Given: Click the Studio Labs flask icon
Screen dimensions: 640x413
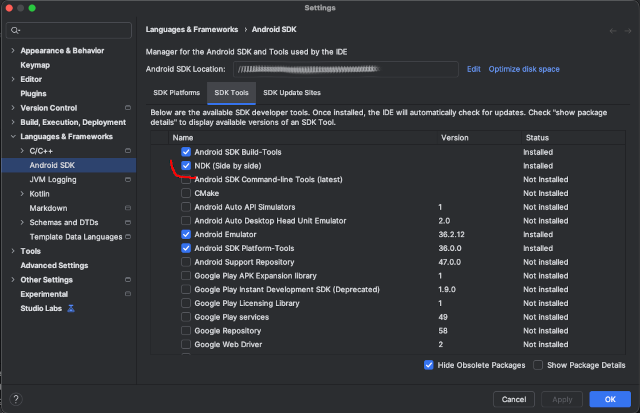Looking at the screenshot, I should click(x=71, y=309).
